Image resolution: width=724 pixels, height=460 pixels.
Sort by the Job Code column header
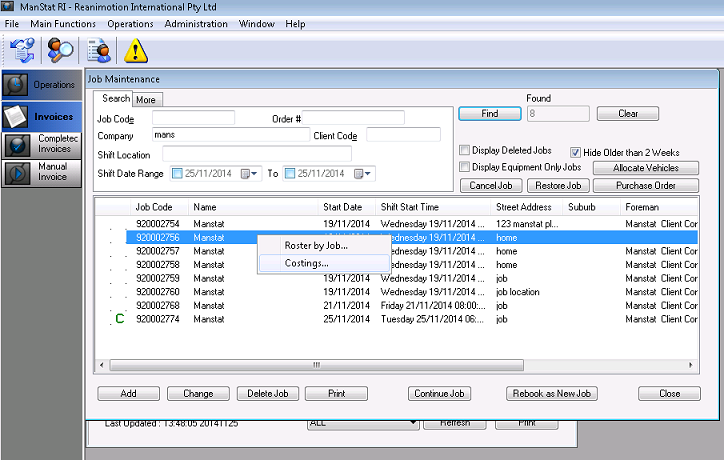(x=159, y=207)
